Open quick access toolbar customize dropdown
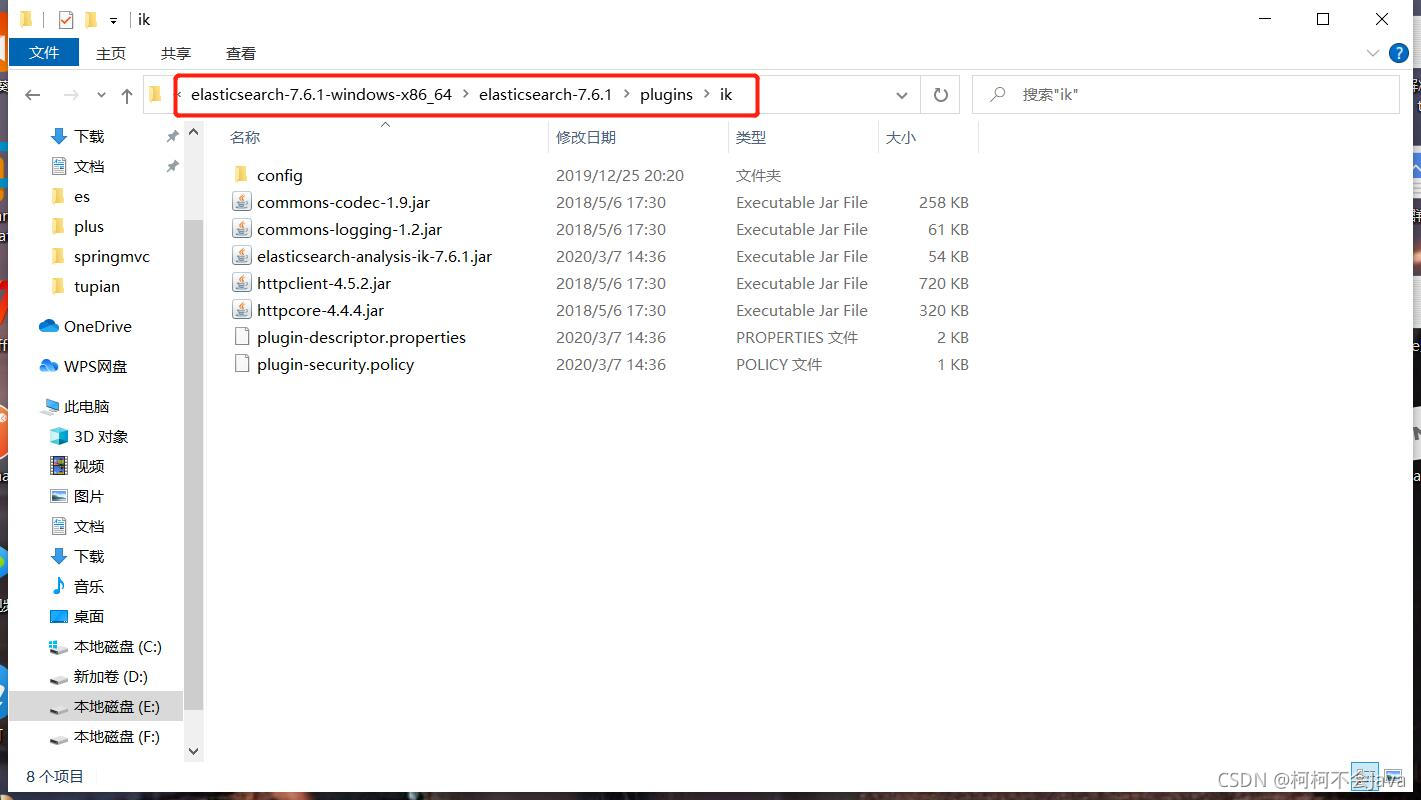The image size is (1421, 800). 113,20
